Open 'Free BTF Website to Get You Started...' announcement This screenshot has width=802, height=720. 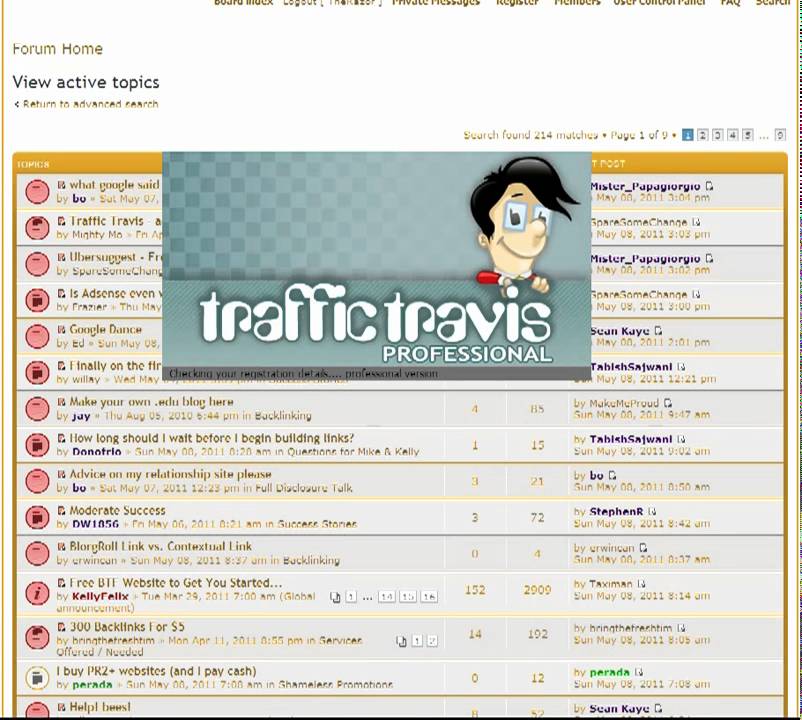point(175,583)
